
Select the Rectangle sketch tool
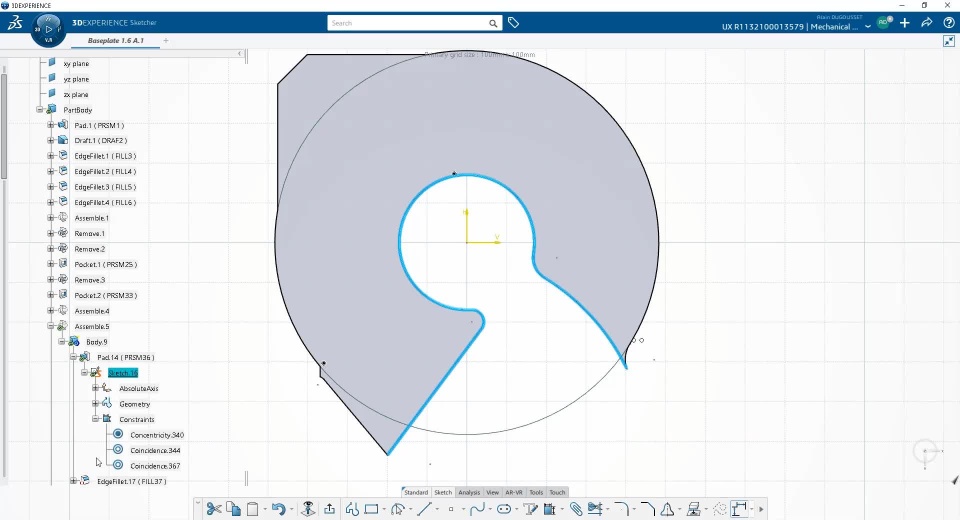tap(371, 509)
